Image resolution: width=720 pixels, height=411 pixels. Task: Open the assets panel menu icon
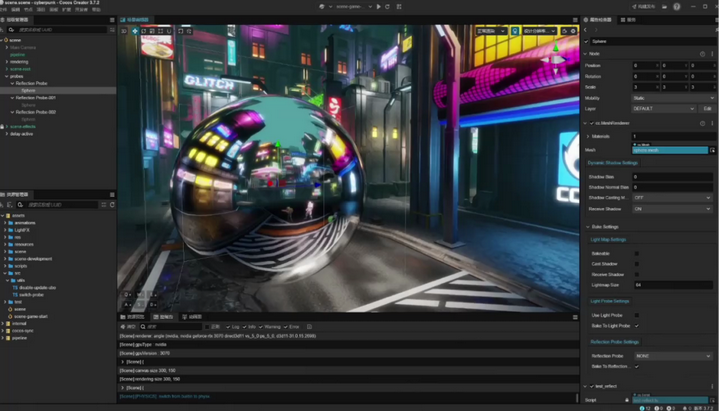click(x=112, y=195)
